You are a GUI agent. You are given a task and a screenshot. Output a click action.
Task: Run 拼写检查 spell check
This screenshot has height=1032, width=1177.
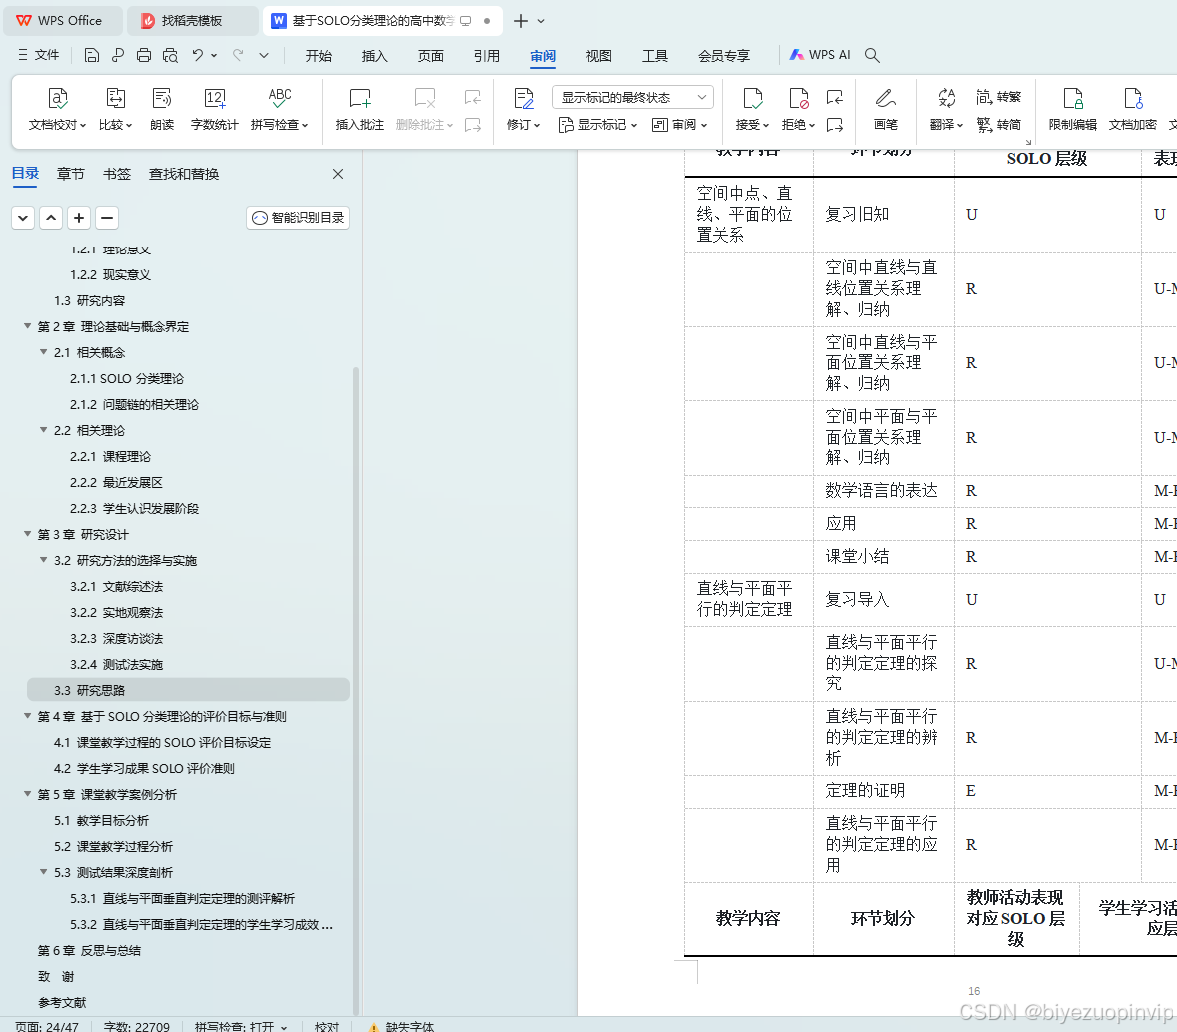coord(279,110)
